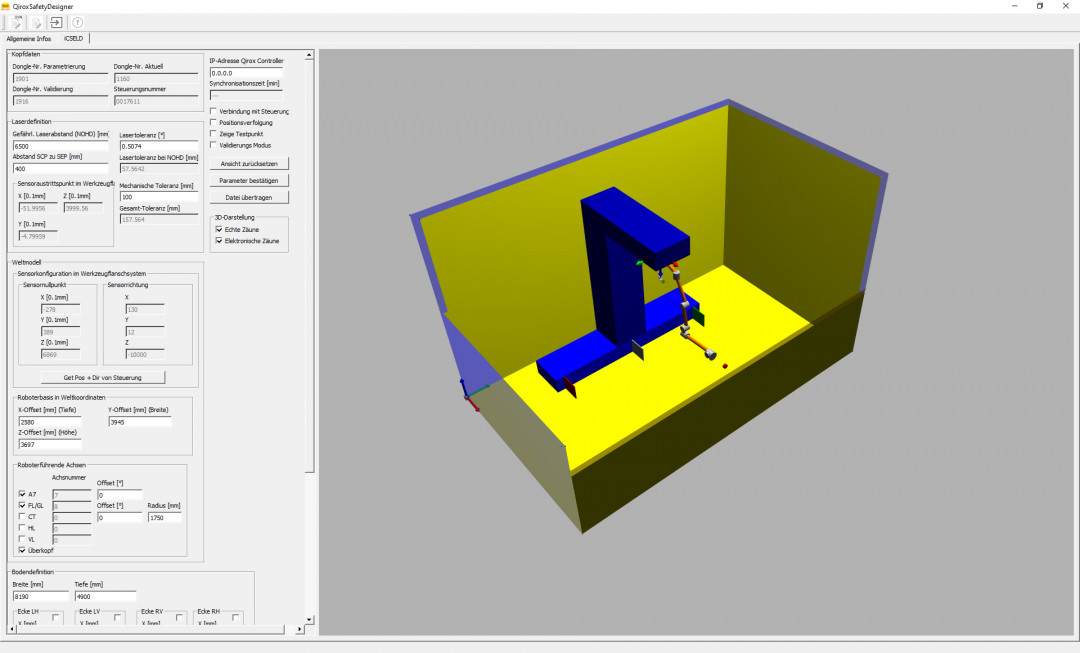Click Get Pos + Dir von Steuerung

click(x=102, y=377)
